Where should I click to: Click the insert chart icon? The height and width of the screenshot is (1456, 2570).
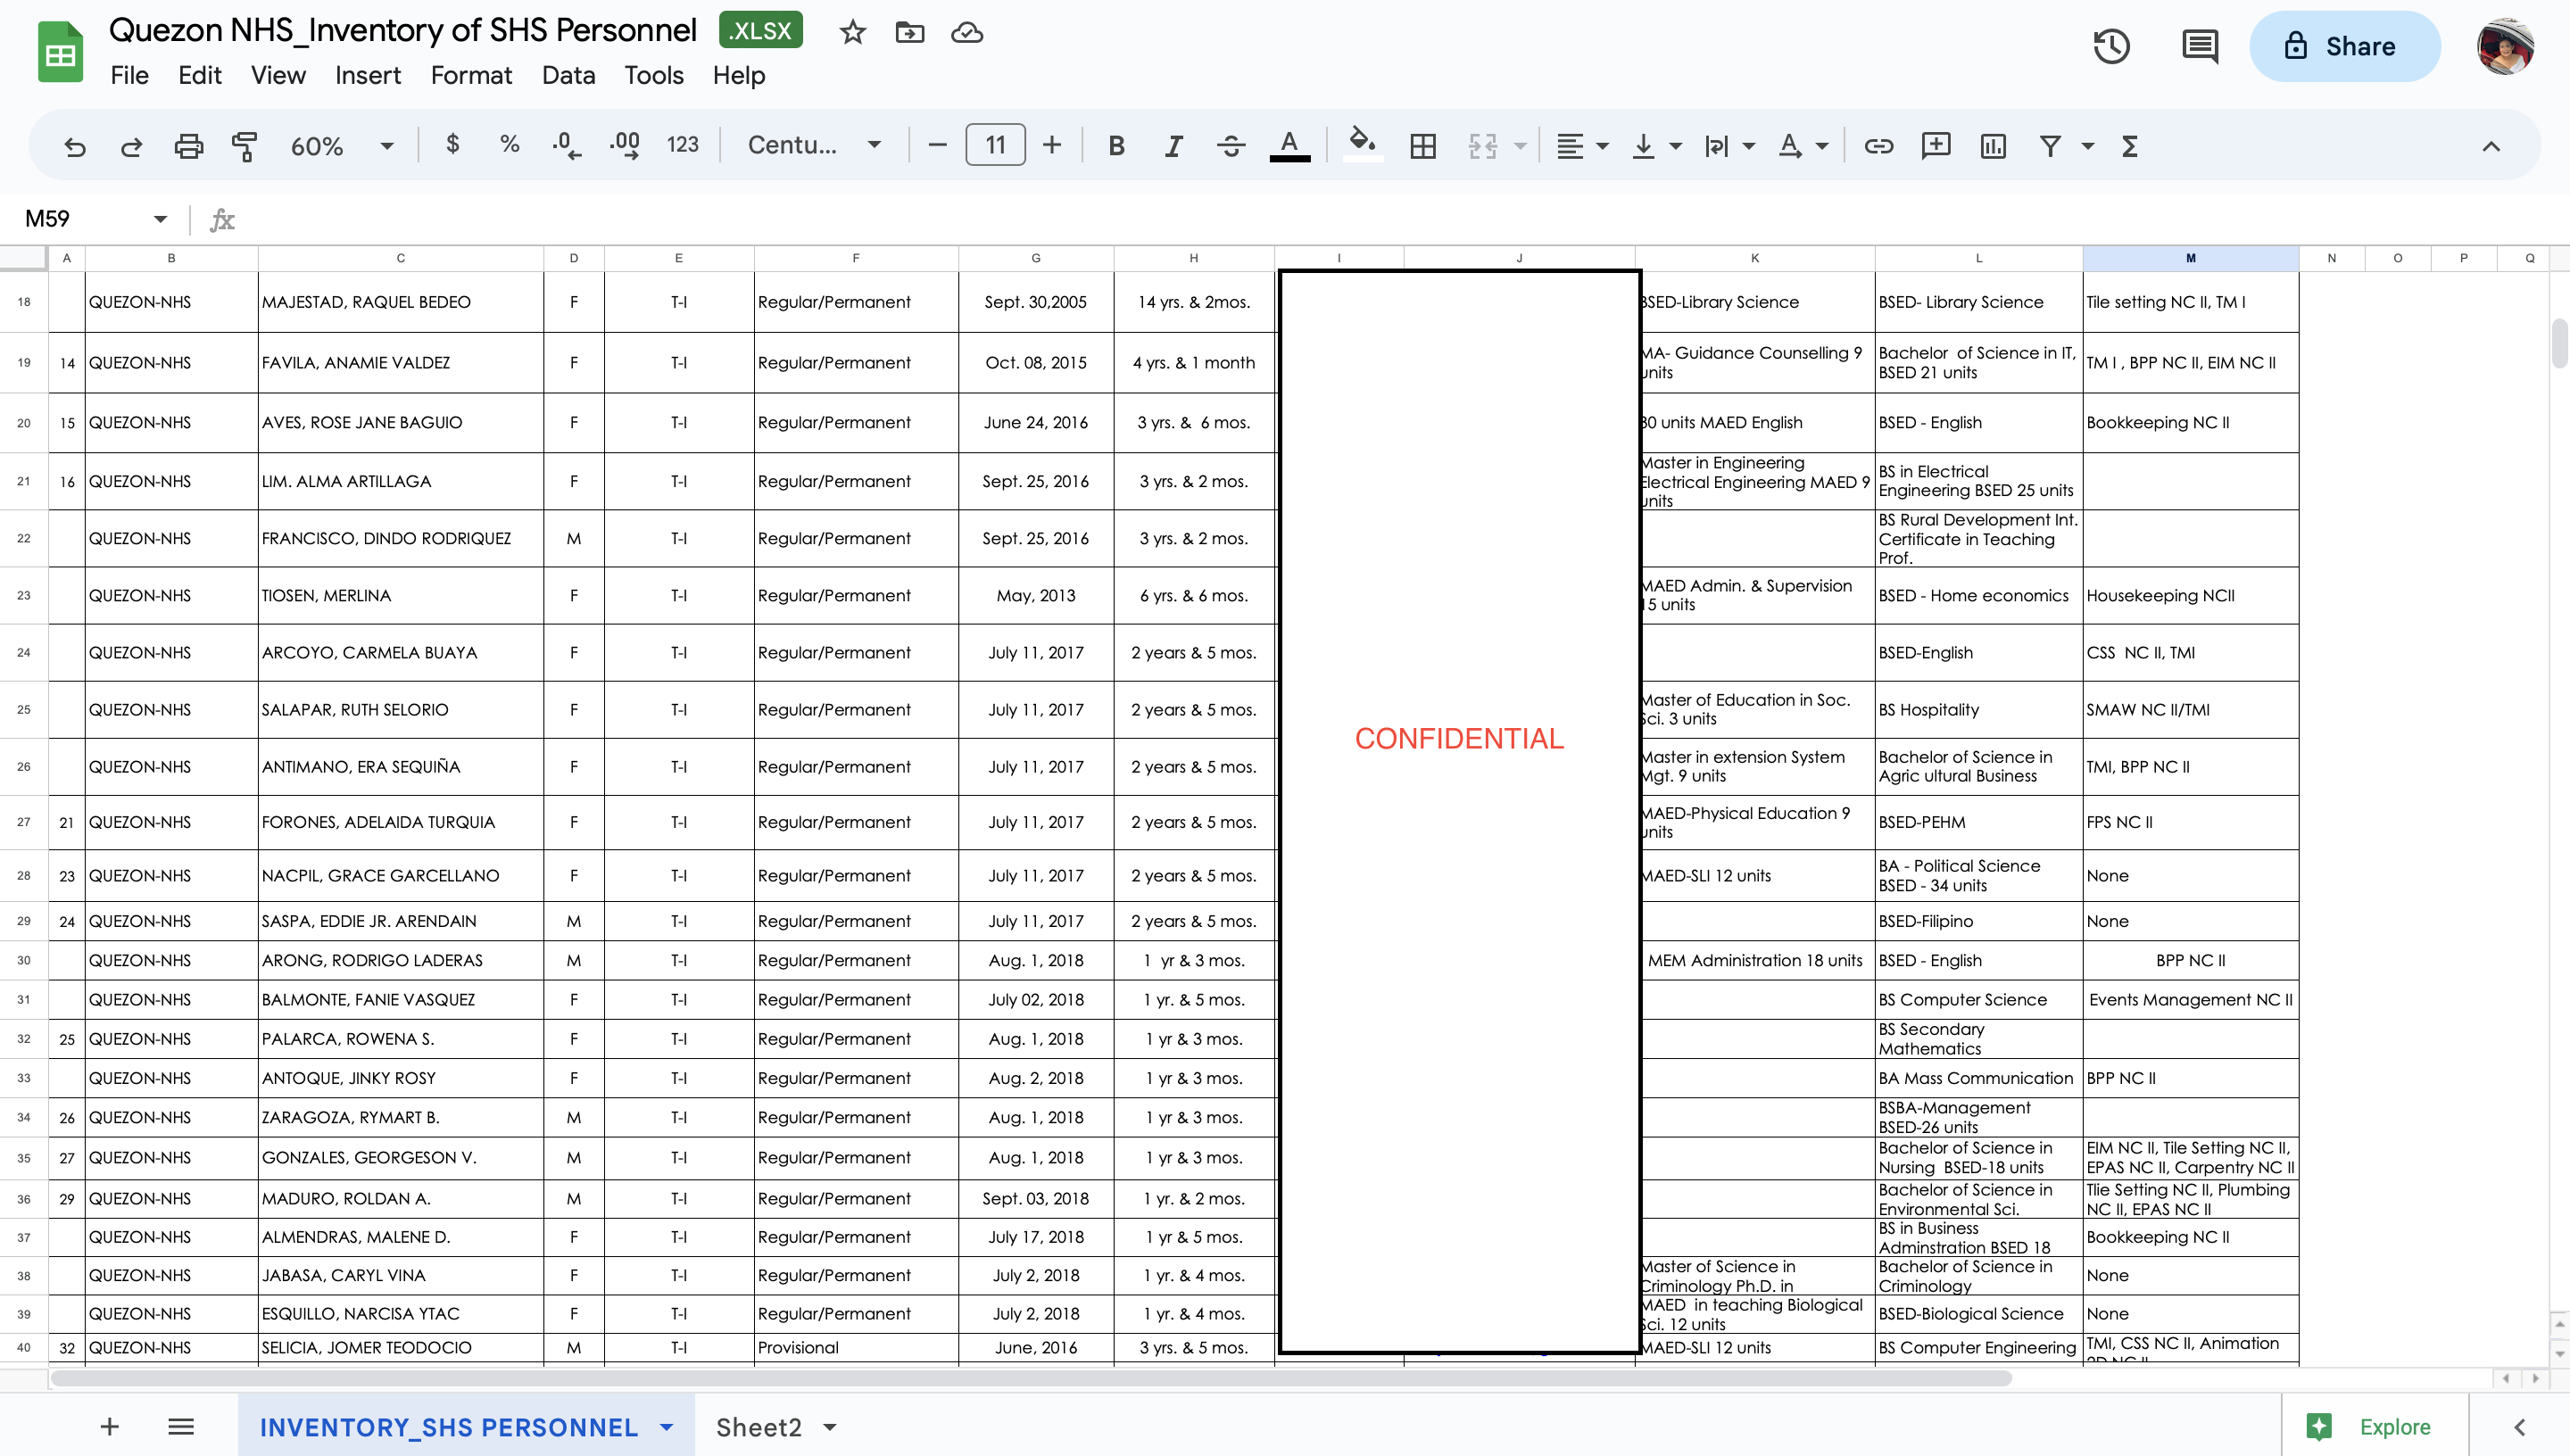(1992, 146)
